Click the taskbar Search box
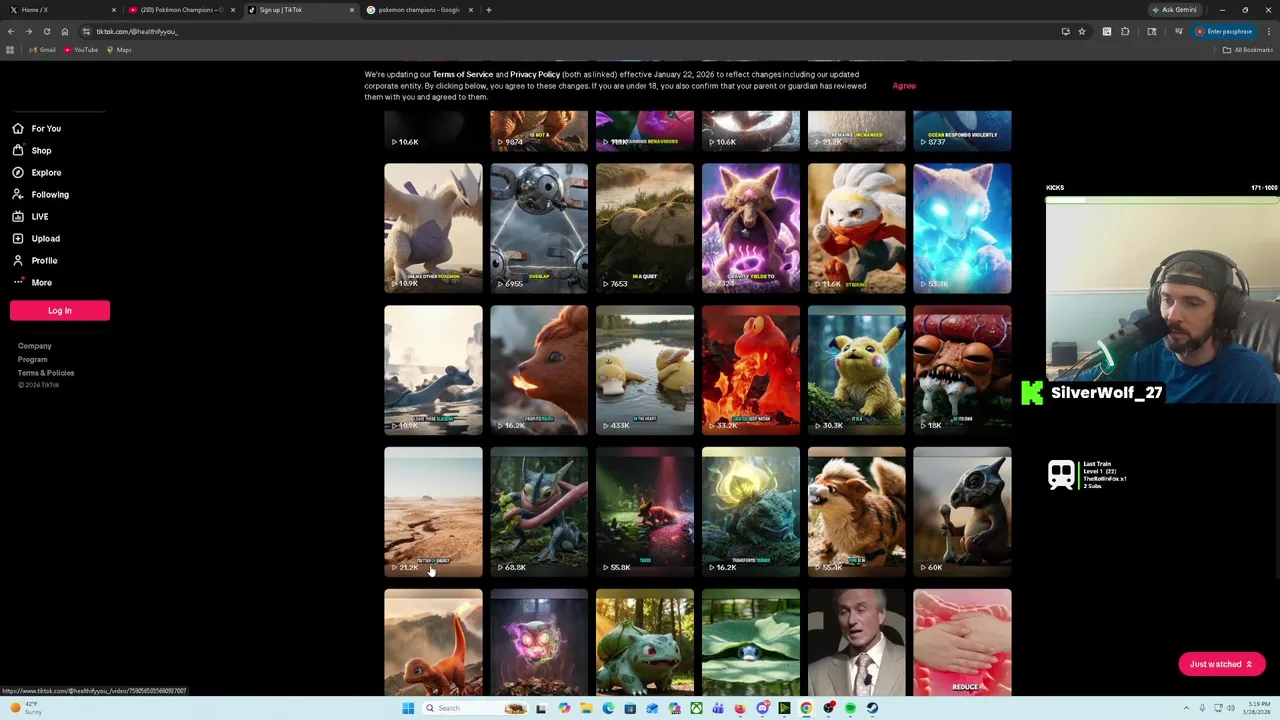The height and width of the screenshot is (720, 1280). point(476,708)
